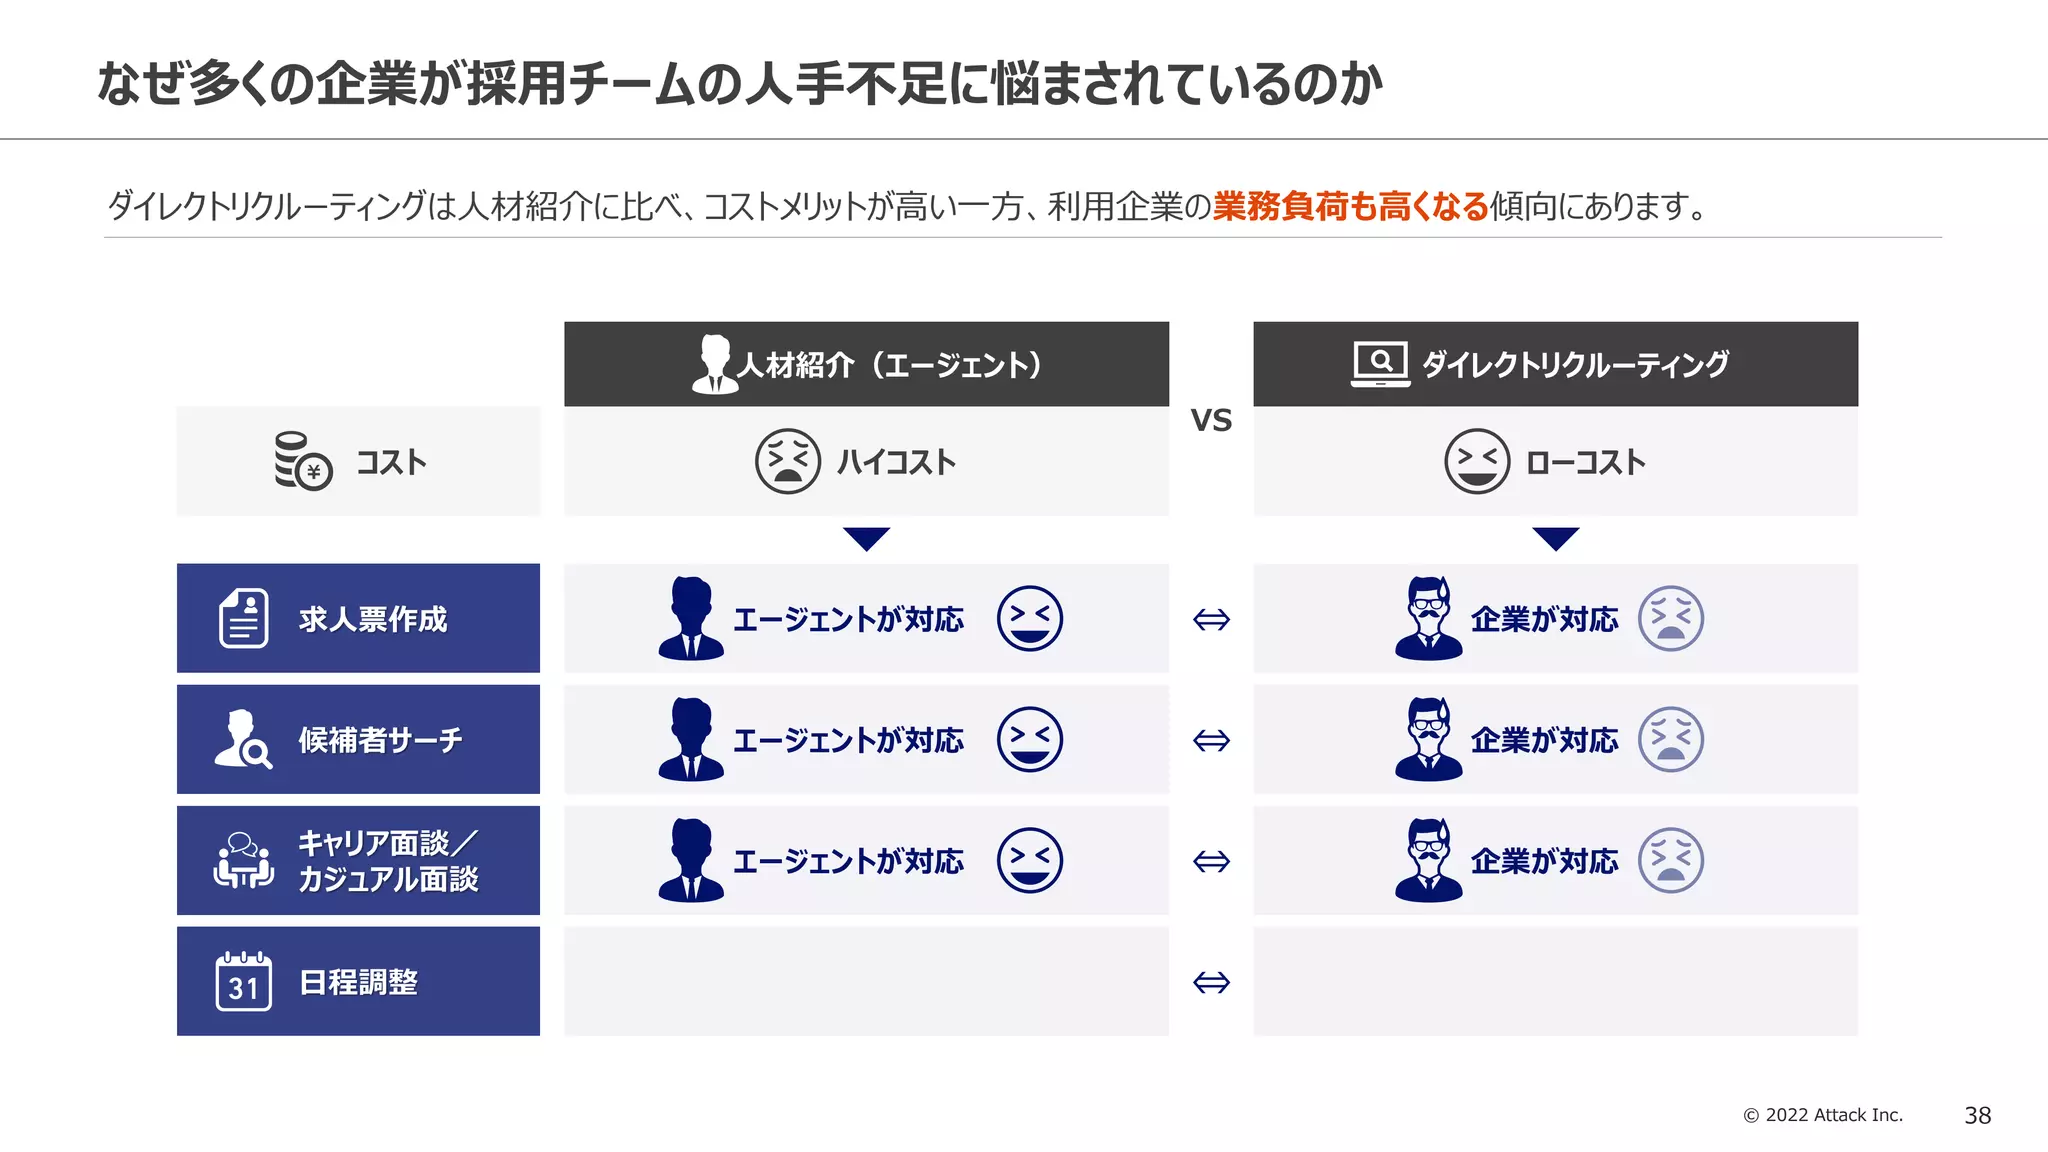Click the coin stack cost icon
The width and height of the screenshot is (2048, 1152).
(x=303, y=461)
